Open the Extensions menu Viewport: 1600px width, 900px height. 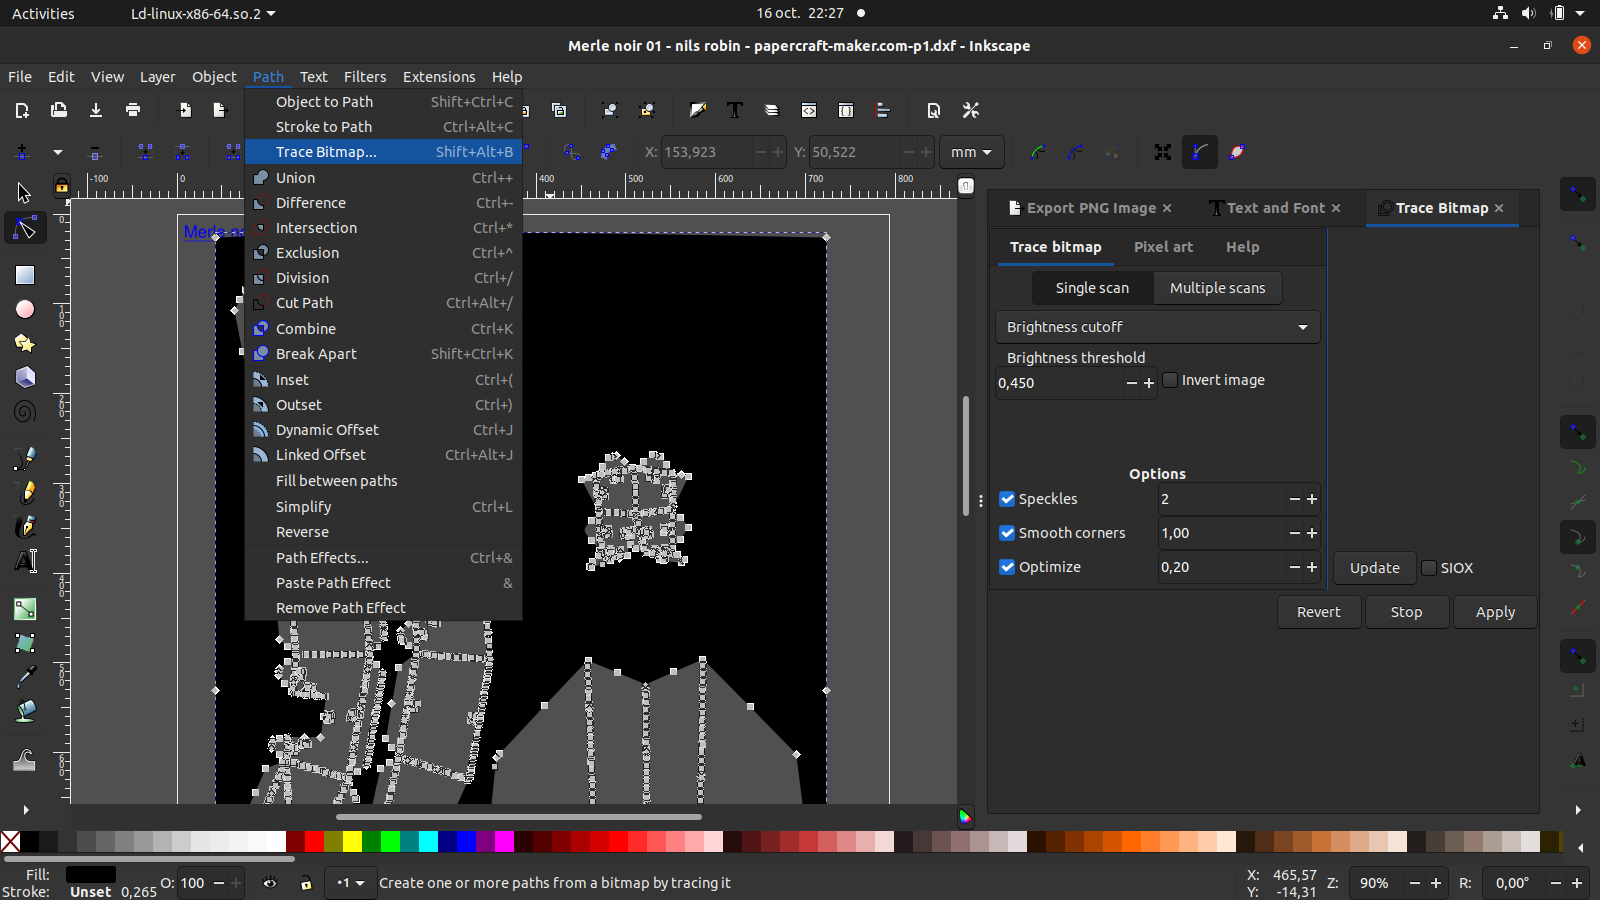(439, 77)
